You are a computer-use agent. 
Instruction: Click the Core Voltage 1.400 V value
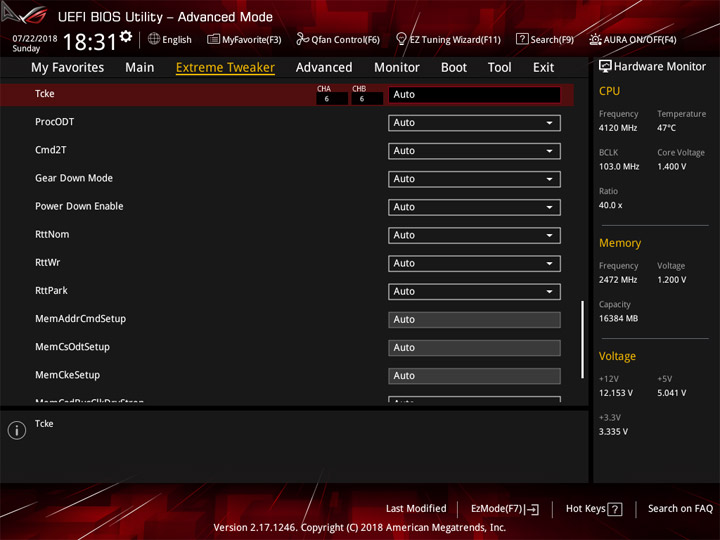tap(671, 167)
